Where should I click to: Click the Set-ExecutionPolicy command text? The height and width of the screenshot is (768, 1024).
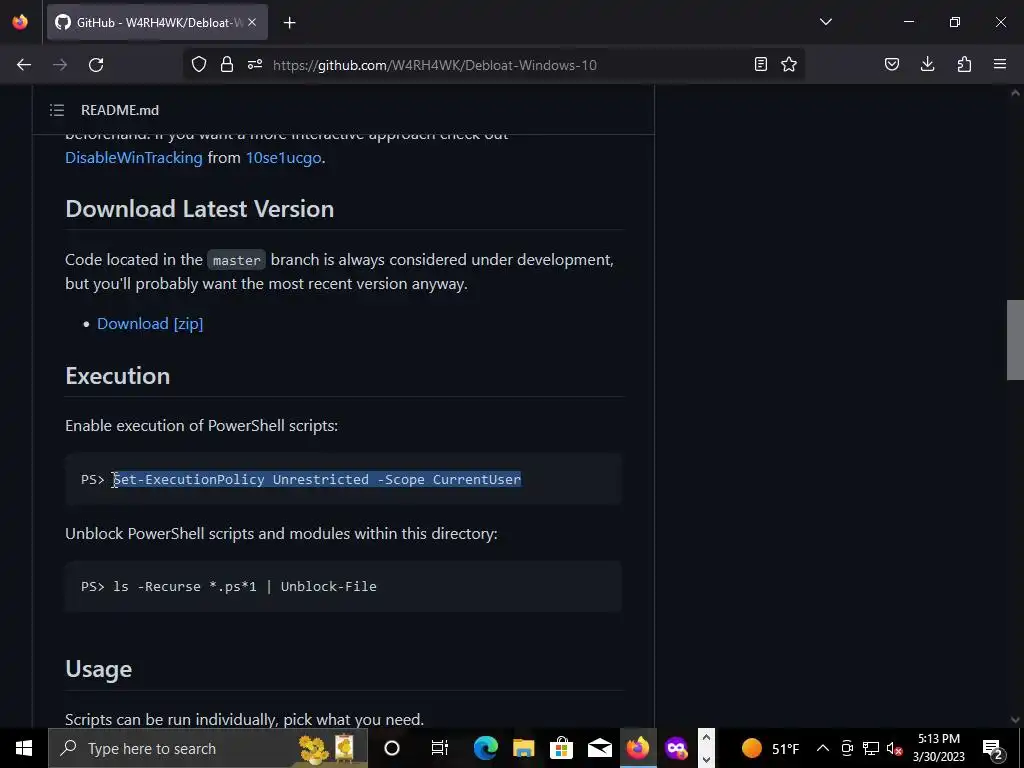coord(317,479)
